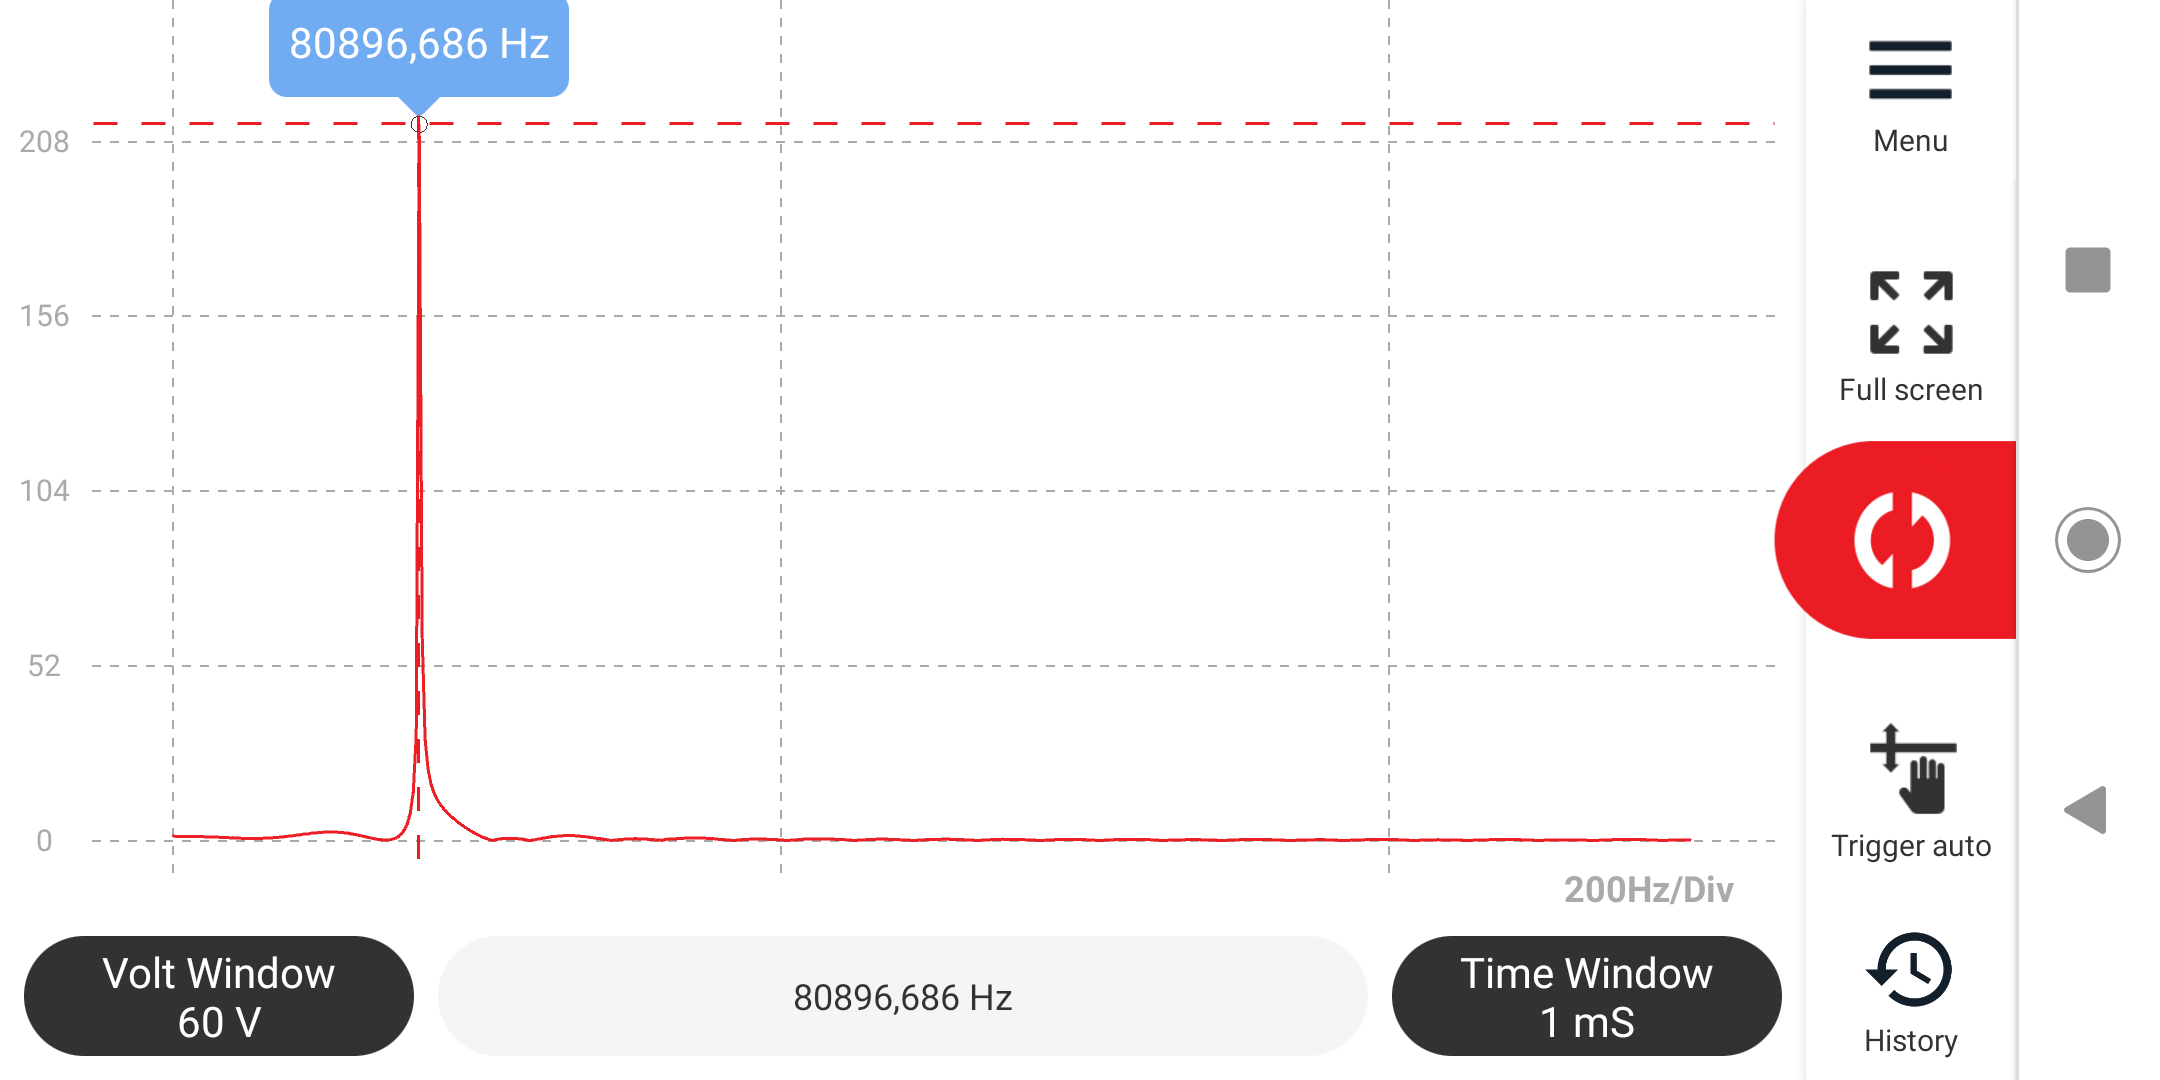
Task: Open the Volt Window 60 V selector
Action: pos(219,996)
